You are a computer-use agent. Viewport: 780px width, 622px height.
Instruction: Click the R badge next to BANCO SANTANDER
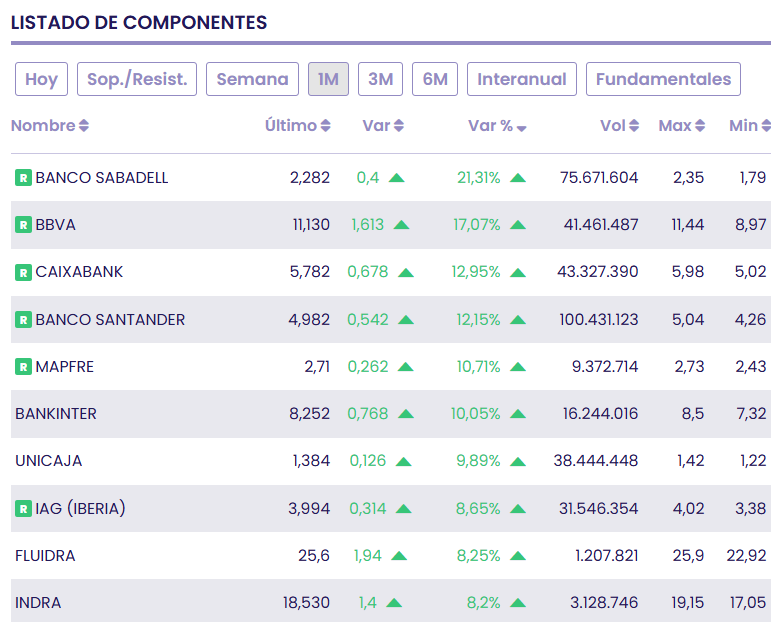(x=23, y=319)
